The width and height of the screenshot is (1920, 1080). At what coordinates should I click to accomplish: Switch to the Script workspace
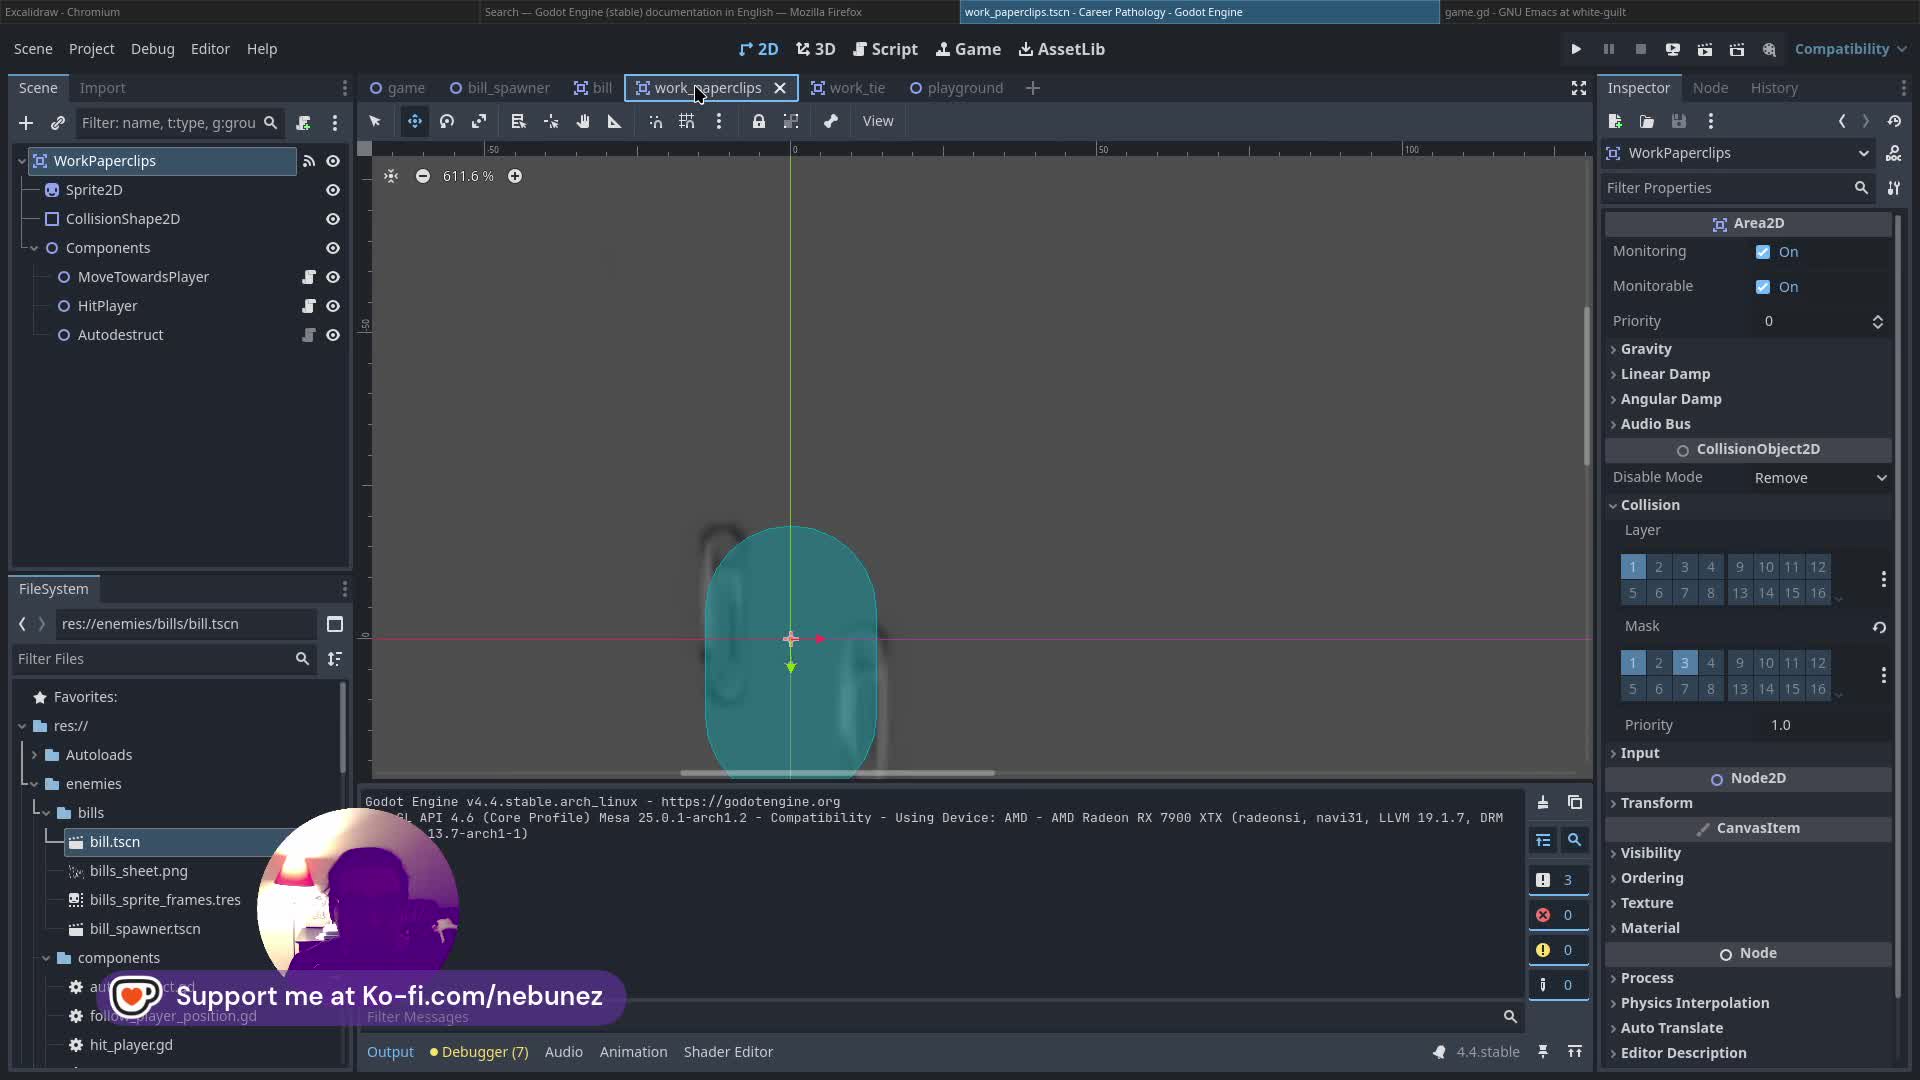point(885,49)
